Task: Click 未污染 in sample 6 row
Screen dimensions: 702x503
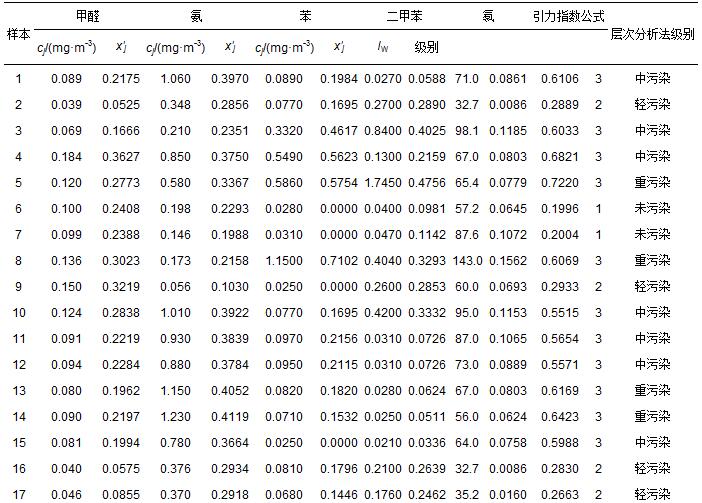Action: point(653,208)
